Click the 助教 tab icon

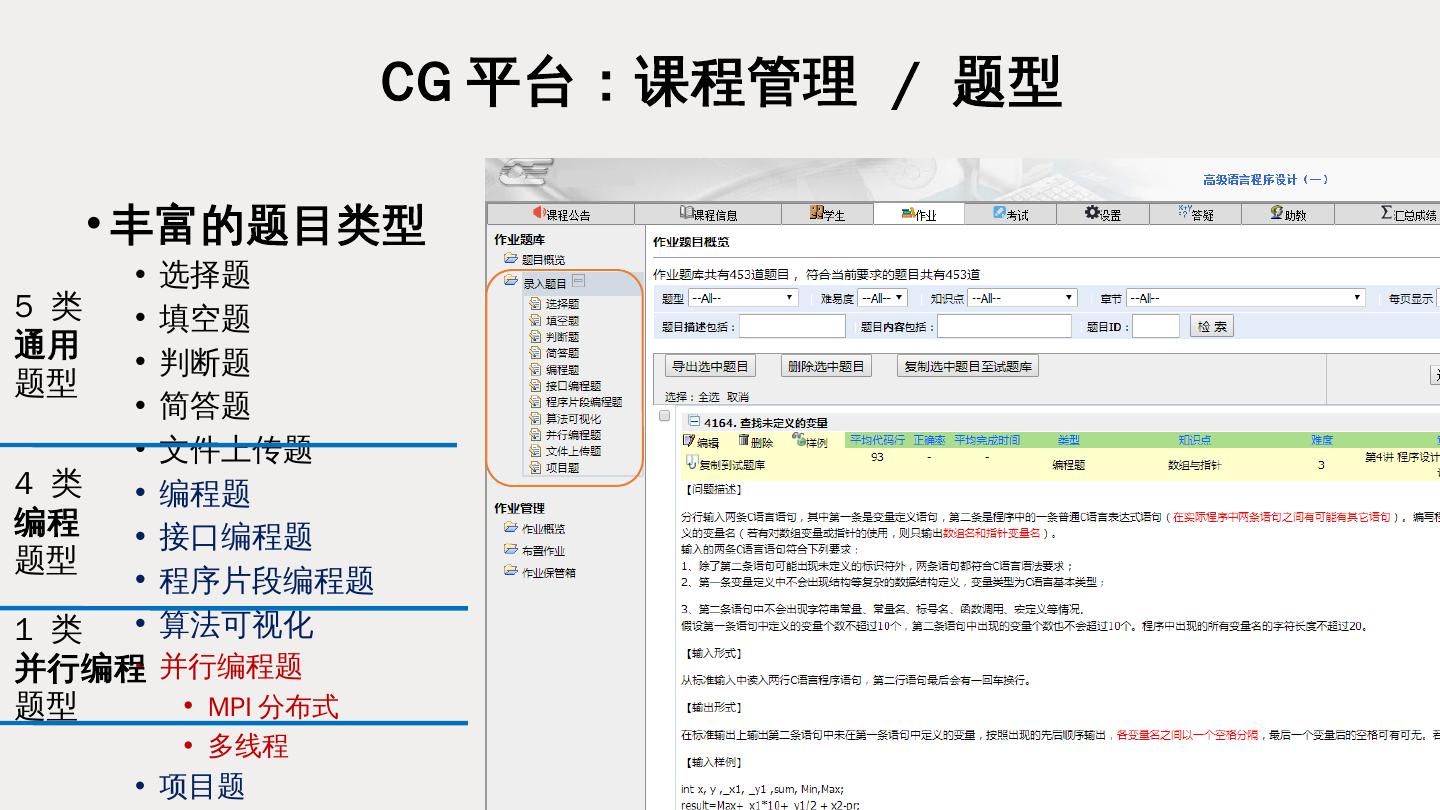coord(1277,213)
